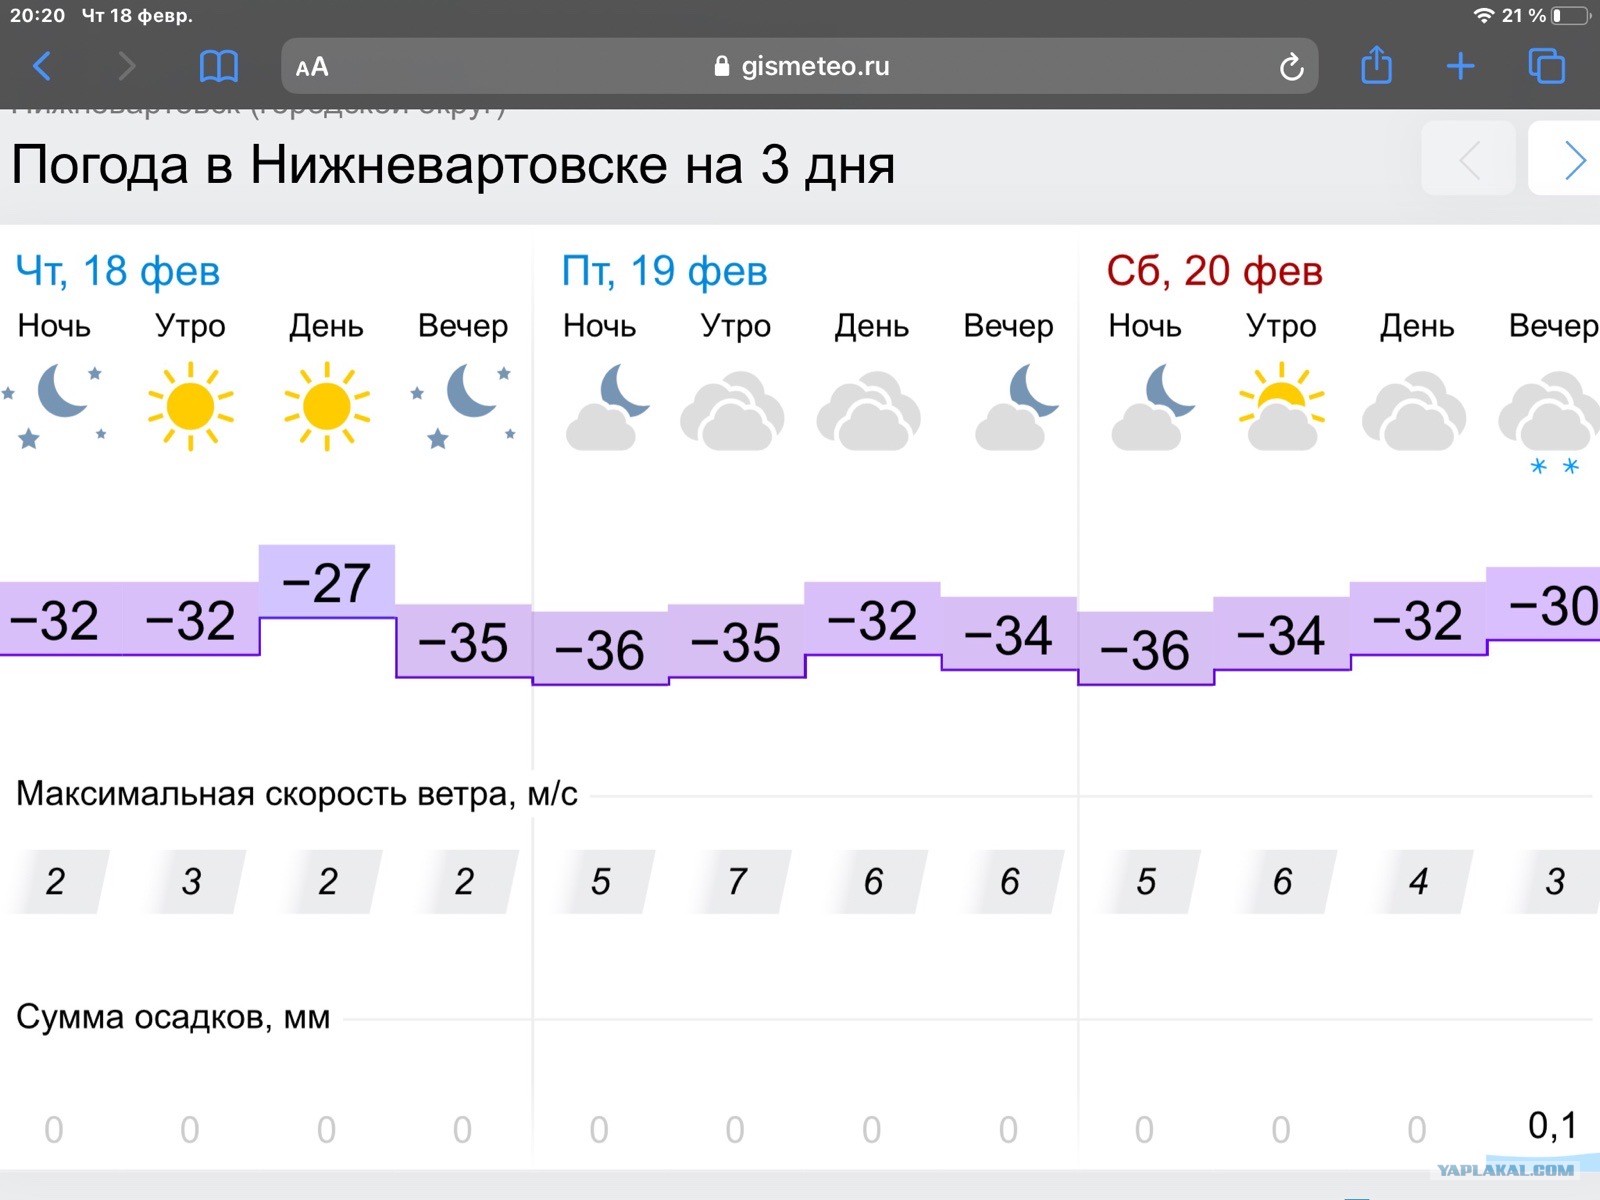The image size is (1600, 1200).
Task: Open the share sheet icon
Action: pos(1377,66)
